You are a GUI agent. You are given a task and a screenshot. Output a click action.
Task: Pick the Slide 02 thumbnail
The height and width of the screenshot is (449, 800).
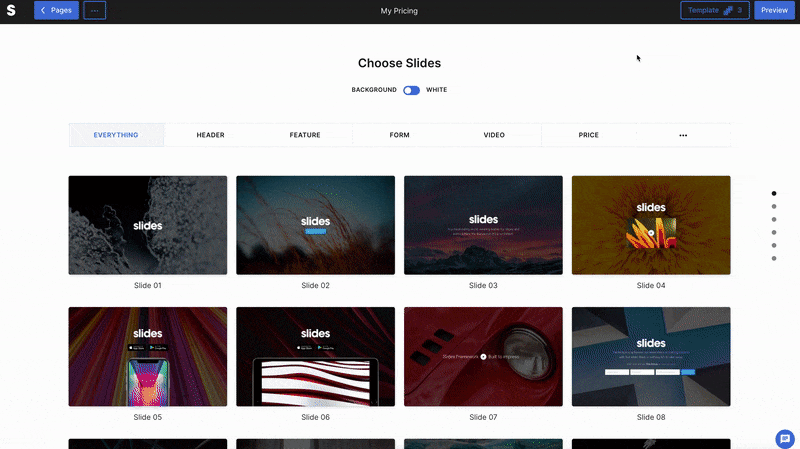(315, 225)
